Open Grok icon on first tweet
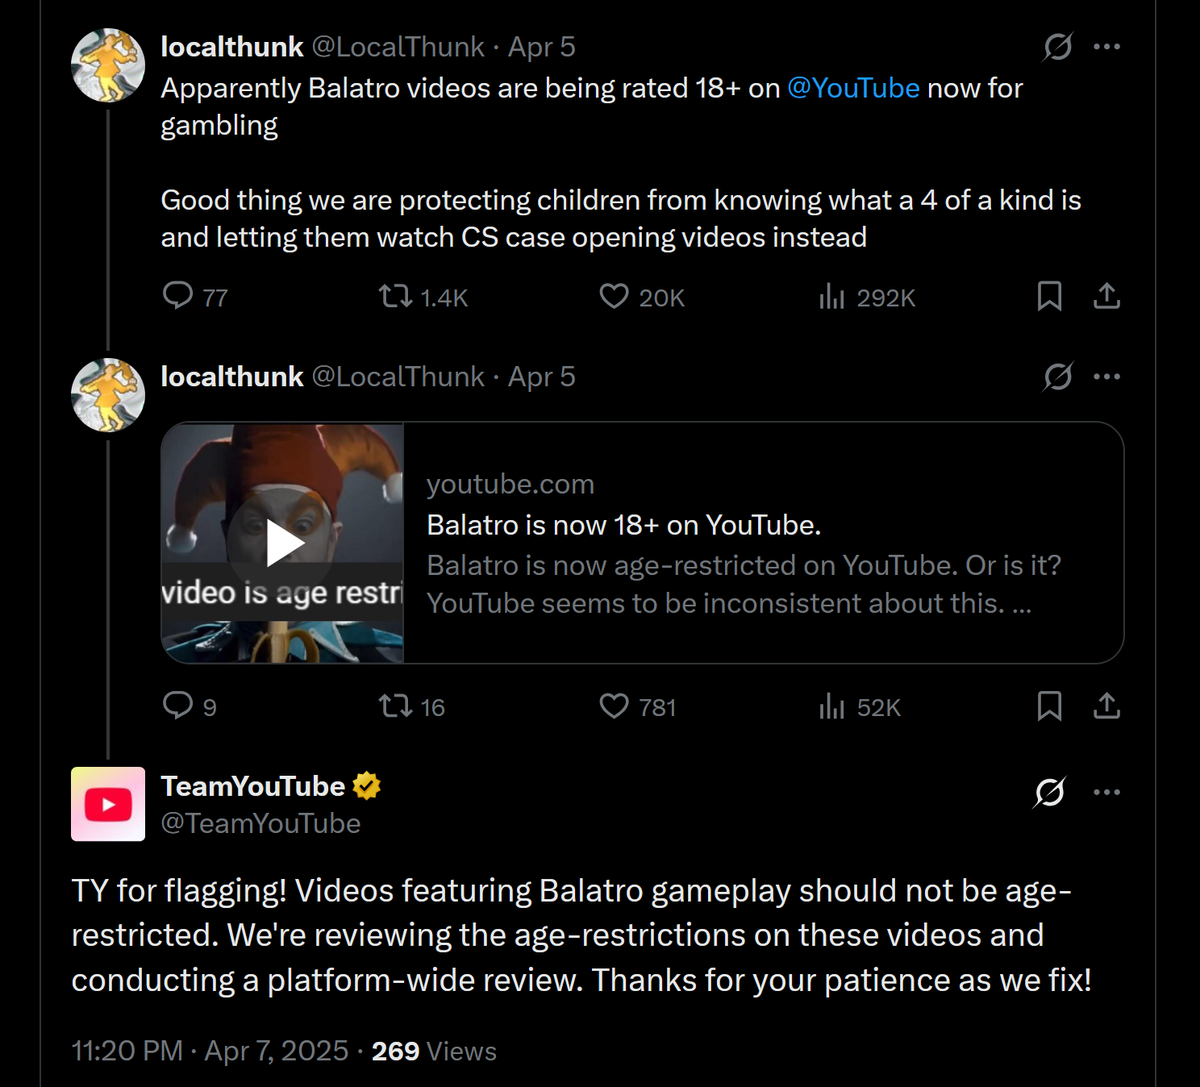Viewport: 1200px width, 1087px height. click(x=1057, y=47)
